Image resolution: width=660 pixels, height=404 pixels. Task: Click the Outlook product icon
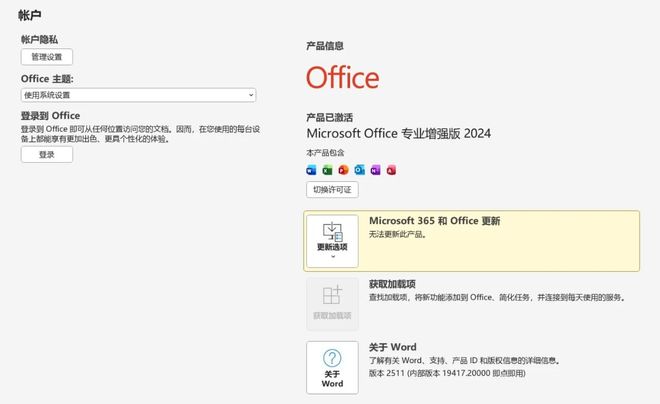pos(359,170)
